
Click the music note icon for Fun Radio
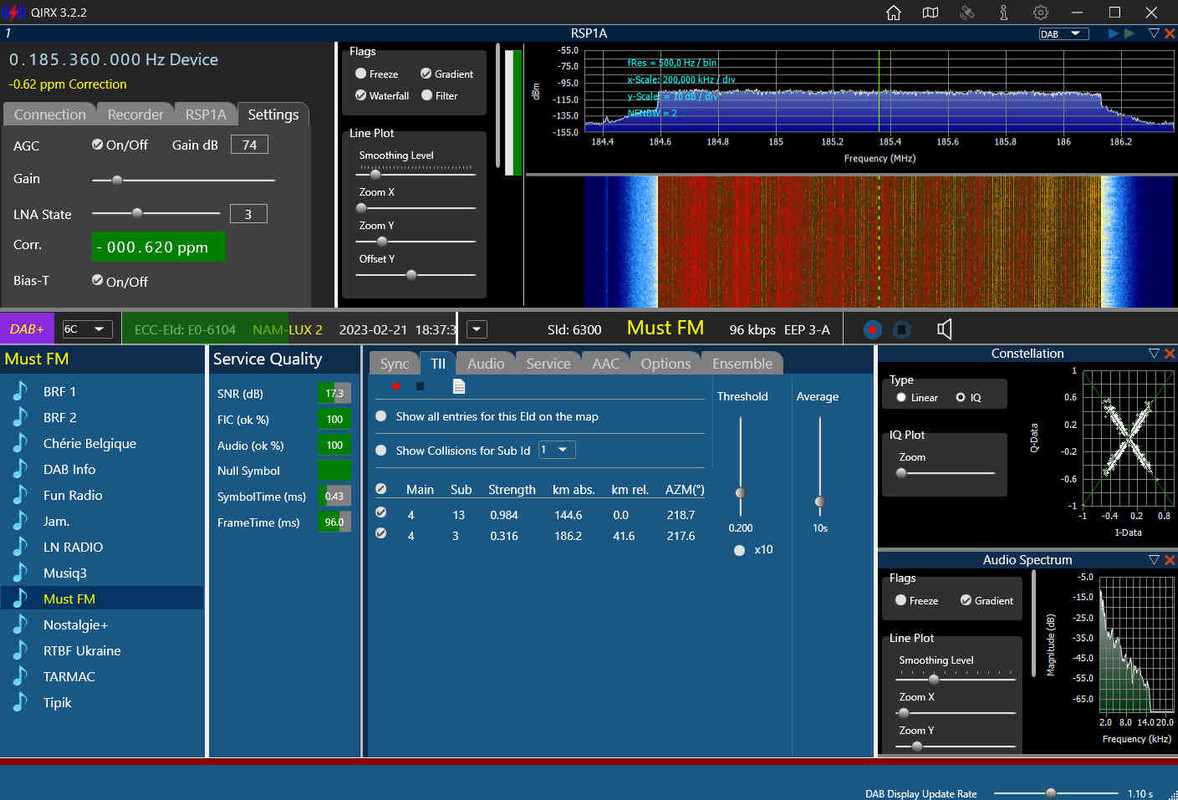click(x=20, y=495)
